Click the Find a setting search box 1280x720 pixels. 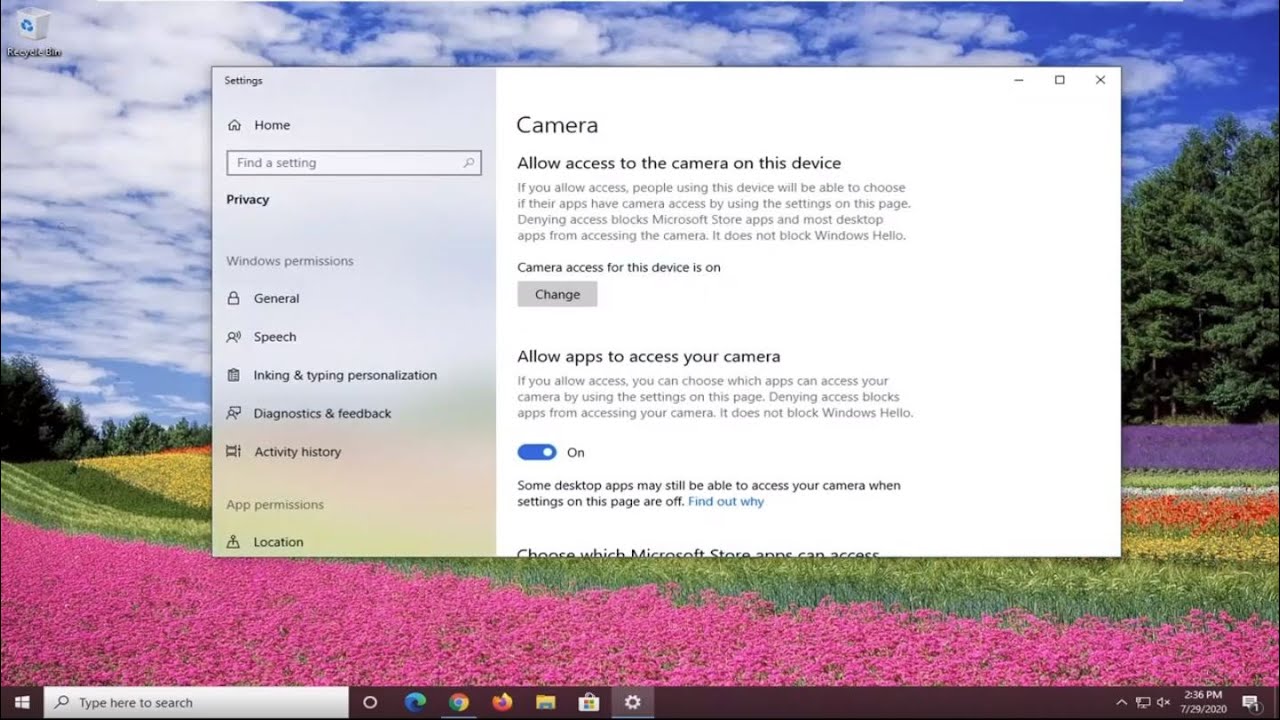point(354,163)
